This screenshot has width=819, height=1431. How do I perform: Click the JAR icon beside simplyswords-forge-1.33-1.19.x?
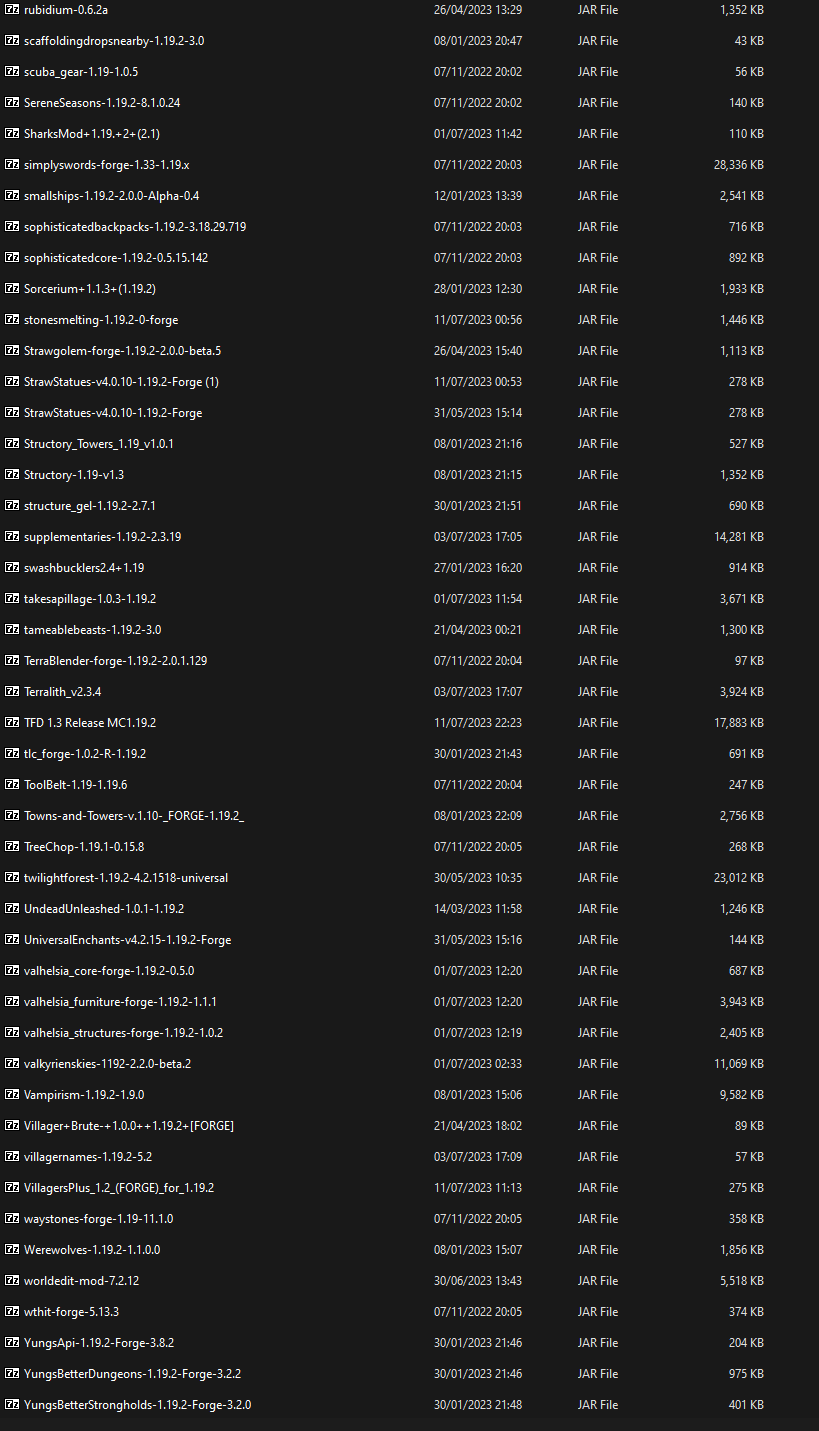tap(12, 164)
